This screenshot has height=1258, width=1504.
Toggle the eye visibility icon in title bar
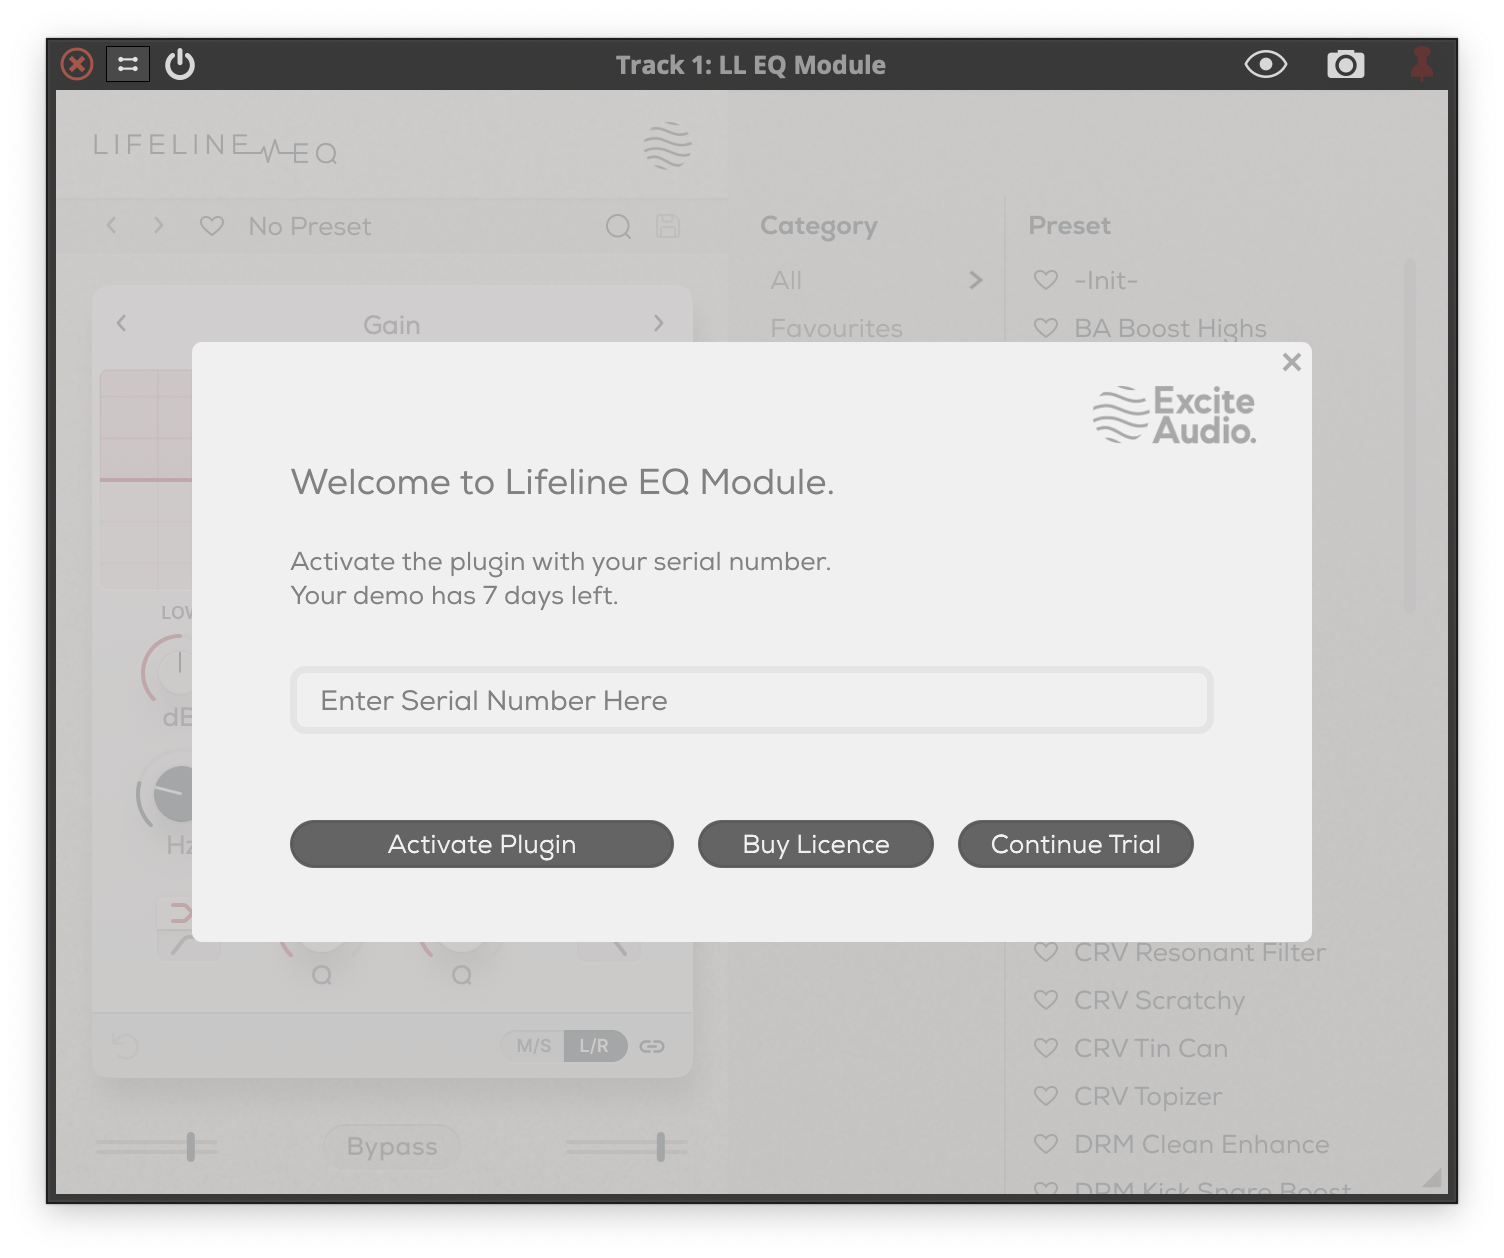1266,65
